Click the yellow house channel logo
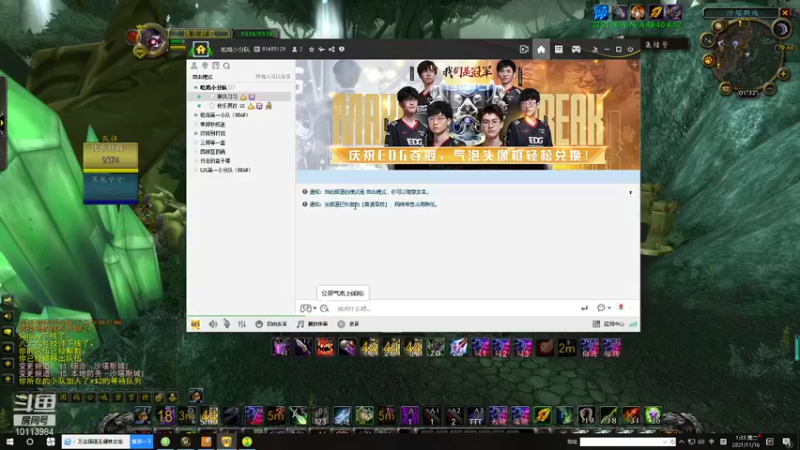Screen dimensions: 800x450 point(201,49)
